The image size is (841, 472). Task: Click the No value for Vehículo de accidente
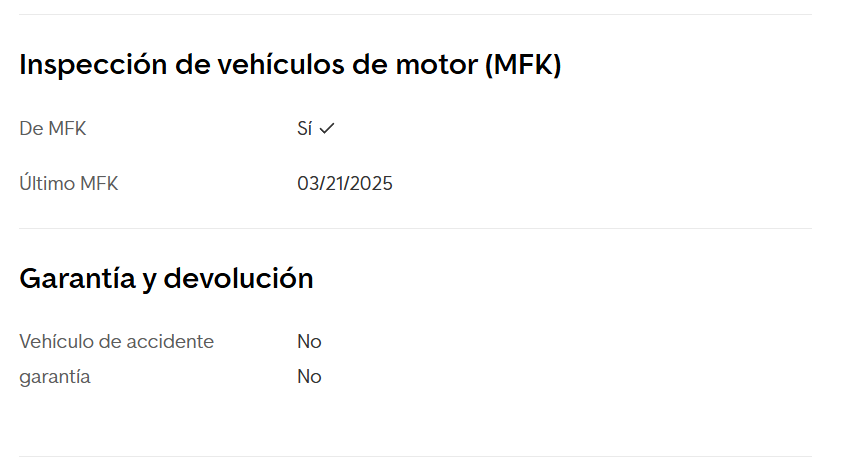[x=309, y=342]
